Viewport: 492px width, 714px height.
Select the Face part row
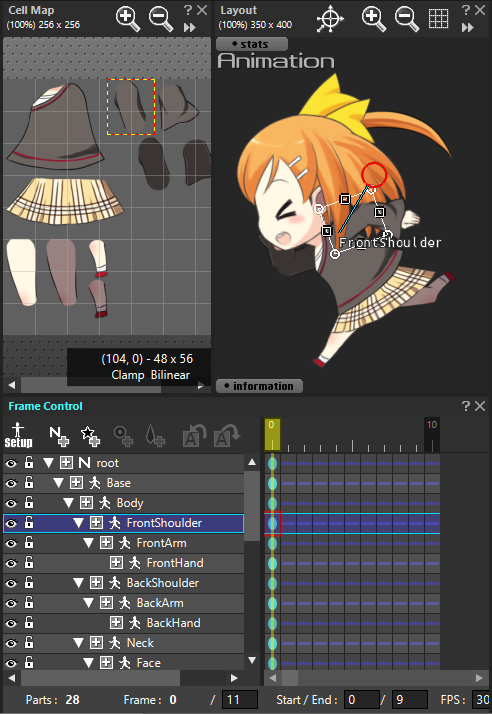click(123, 663)
